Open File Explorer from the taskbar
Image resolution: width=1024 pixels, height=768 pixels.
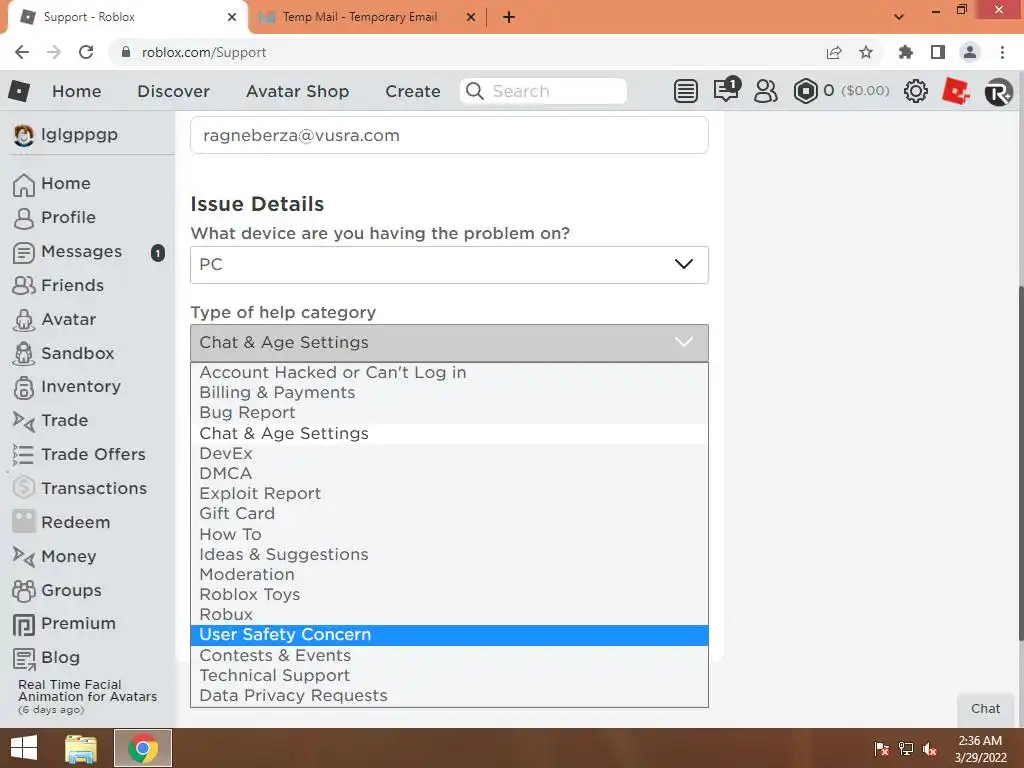pos(81,748)
